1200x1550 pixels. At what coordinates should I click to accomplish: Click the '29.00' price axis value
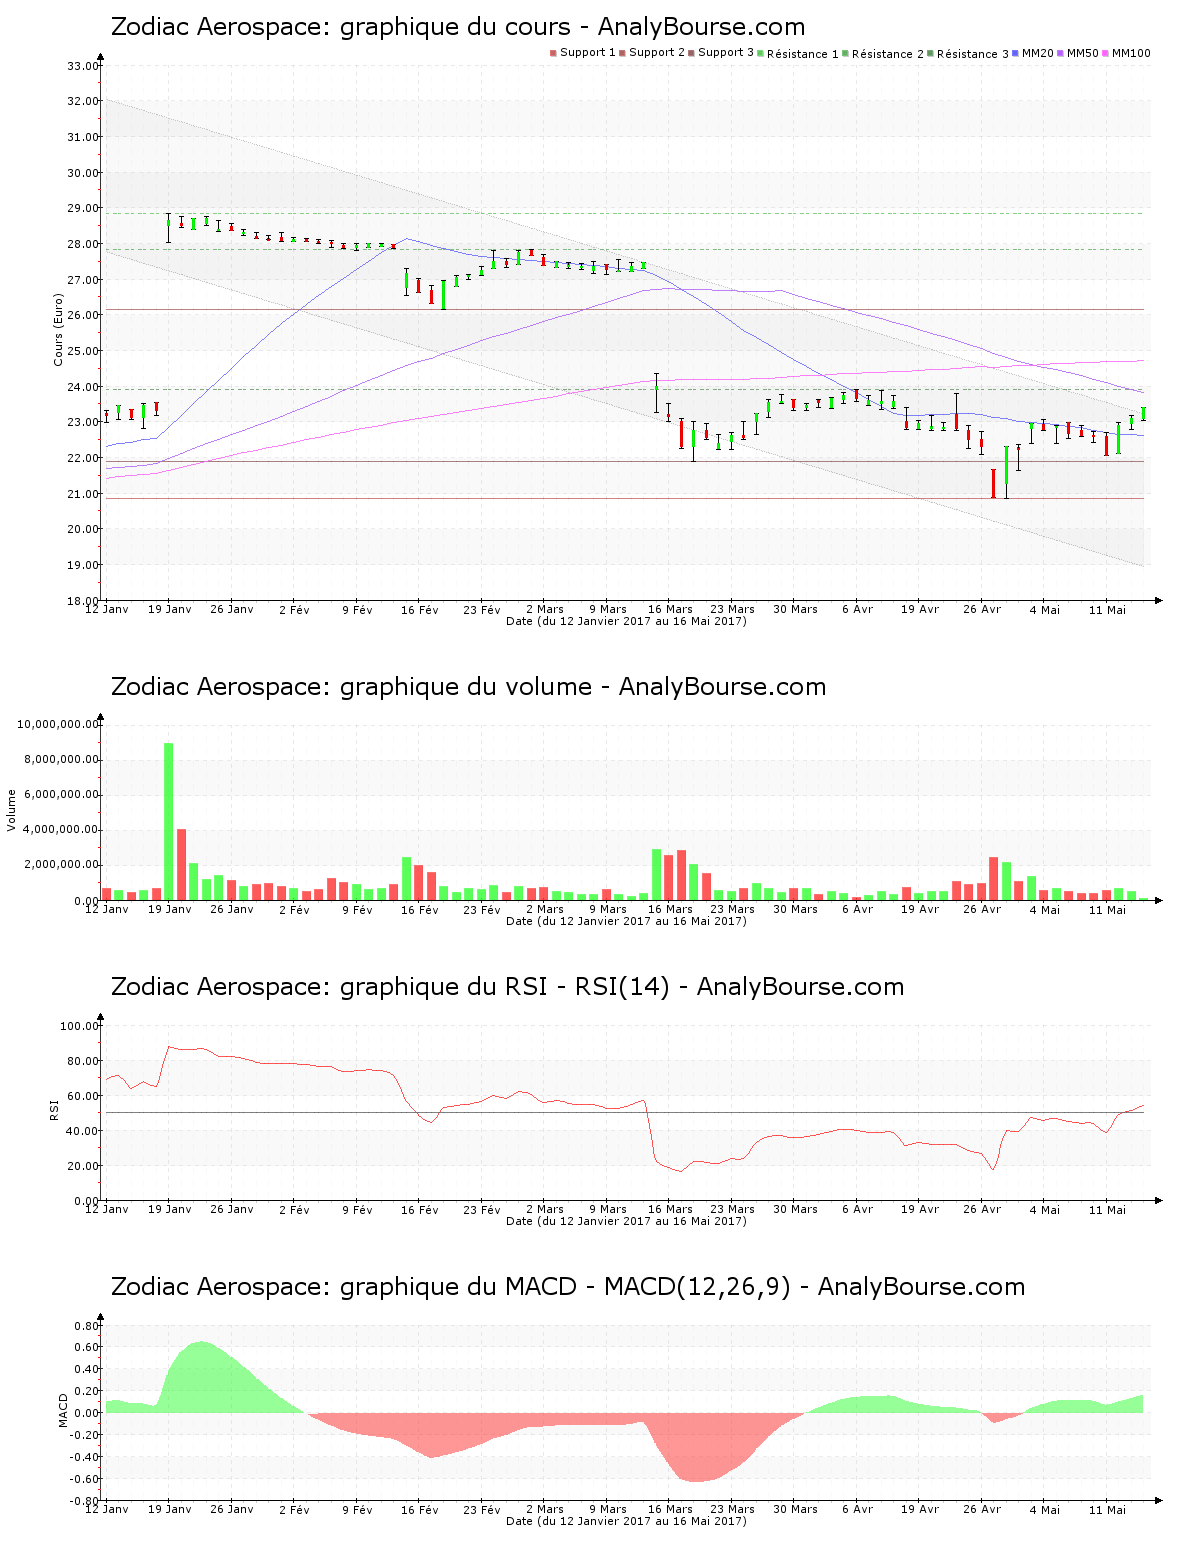[83, 209]
